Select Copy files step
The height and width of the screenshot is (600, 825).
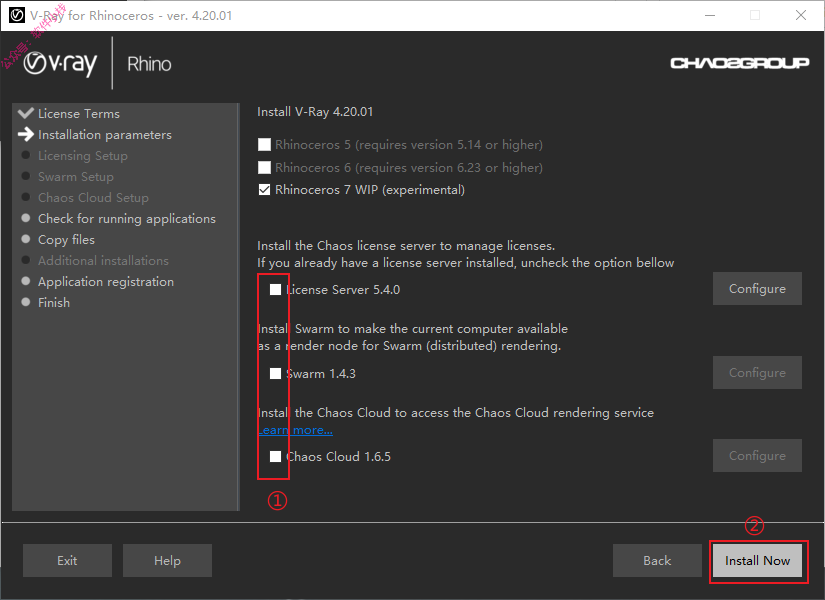pos(66,240)
